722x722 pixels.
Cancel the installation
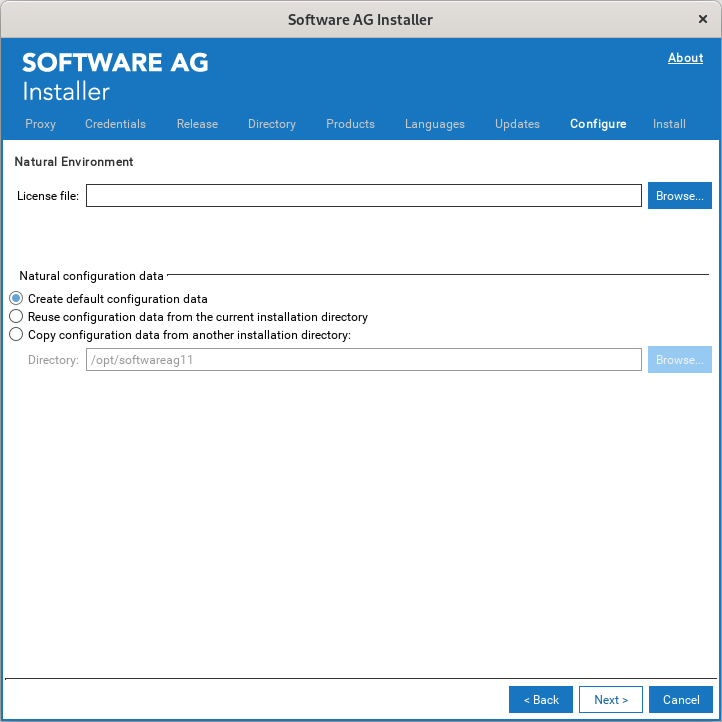[680, 700]
